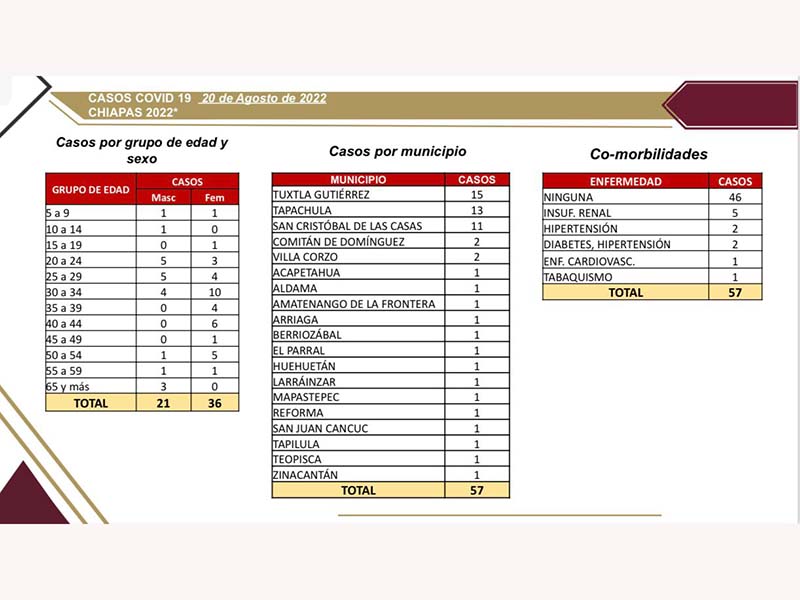The height and width of the screenshot is (600, 800).
Task: Click the value 15 for Tuxtla Gutiérrez
Action: coord(477,194)
